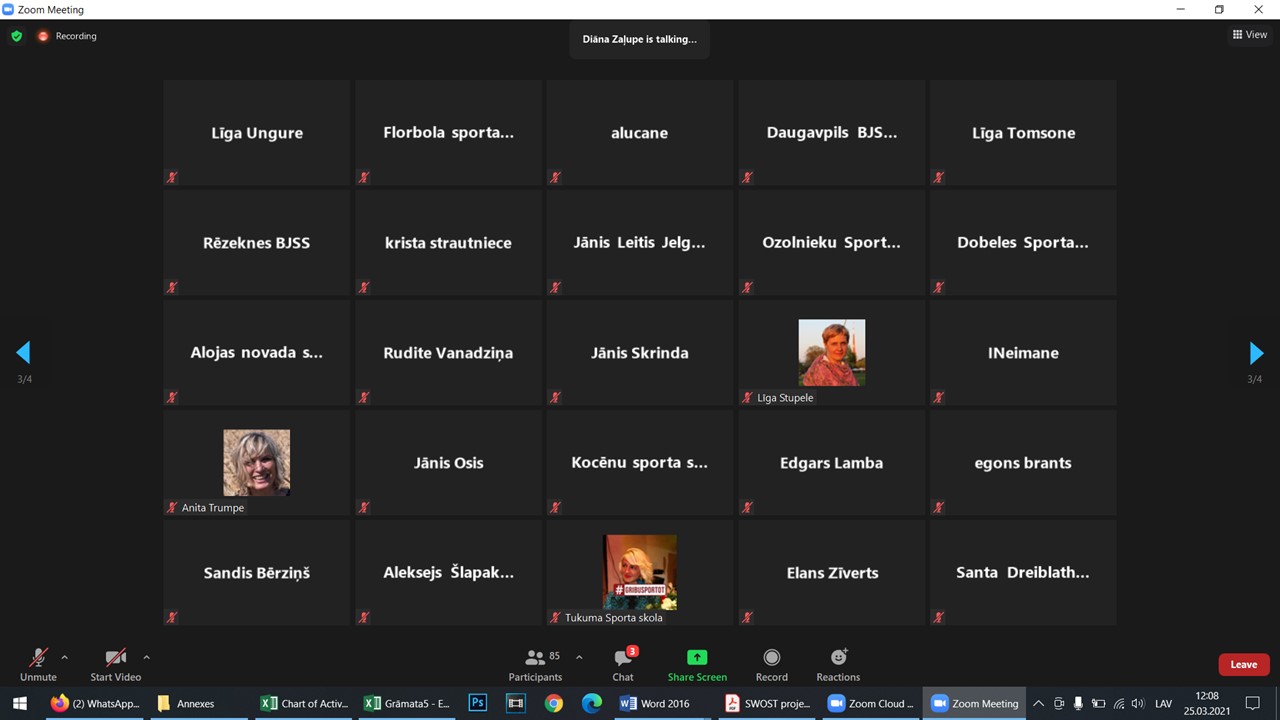Start the video camera
The image size is (1280, 720).
pos(116,658)
